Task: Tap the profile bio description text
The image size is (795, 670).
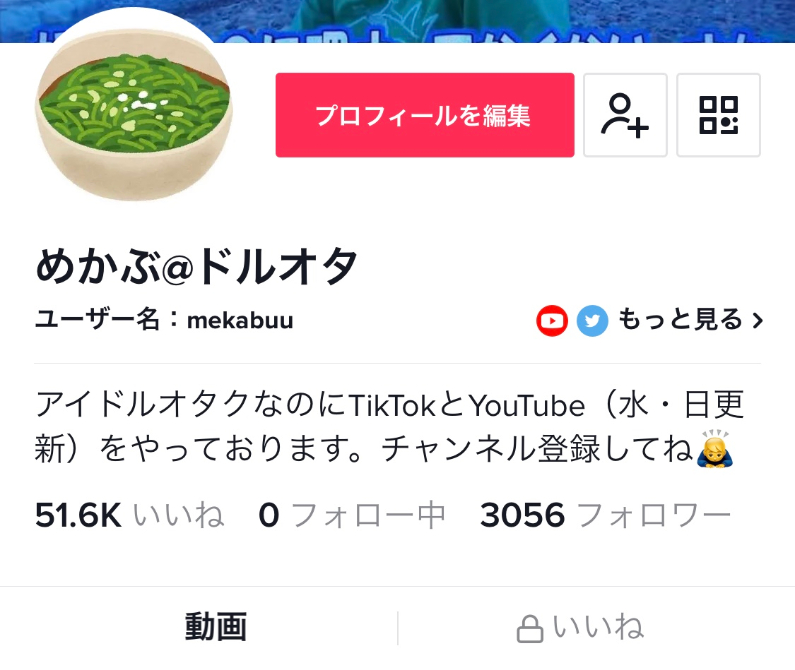Action: [389, 427]
